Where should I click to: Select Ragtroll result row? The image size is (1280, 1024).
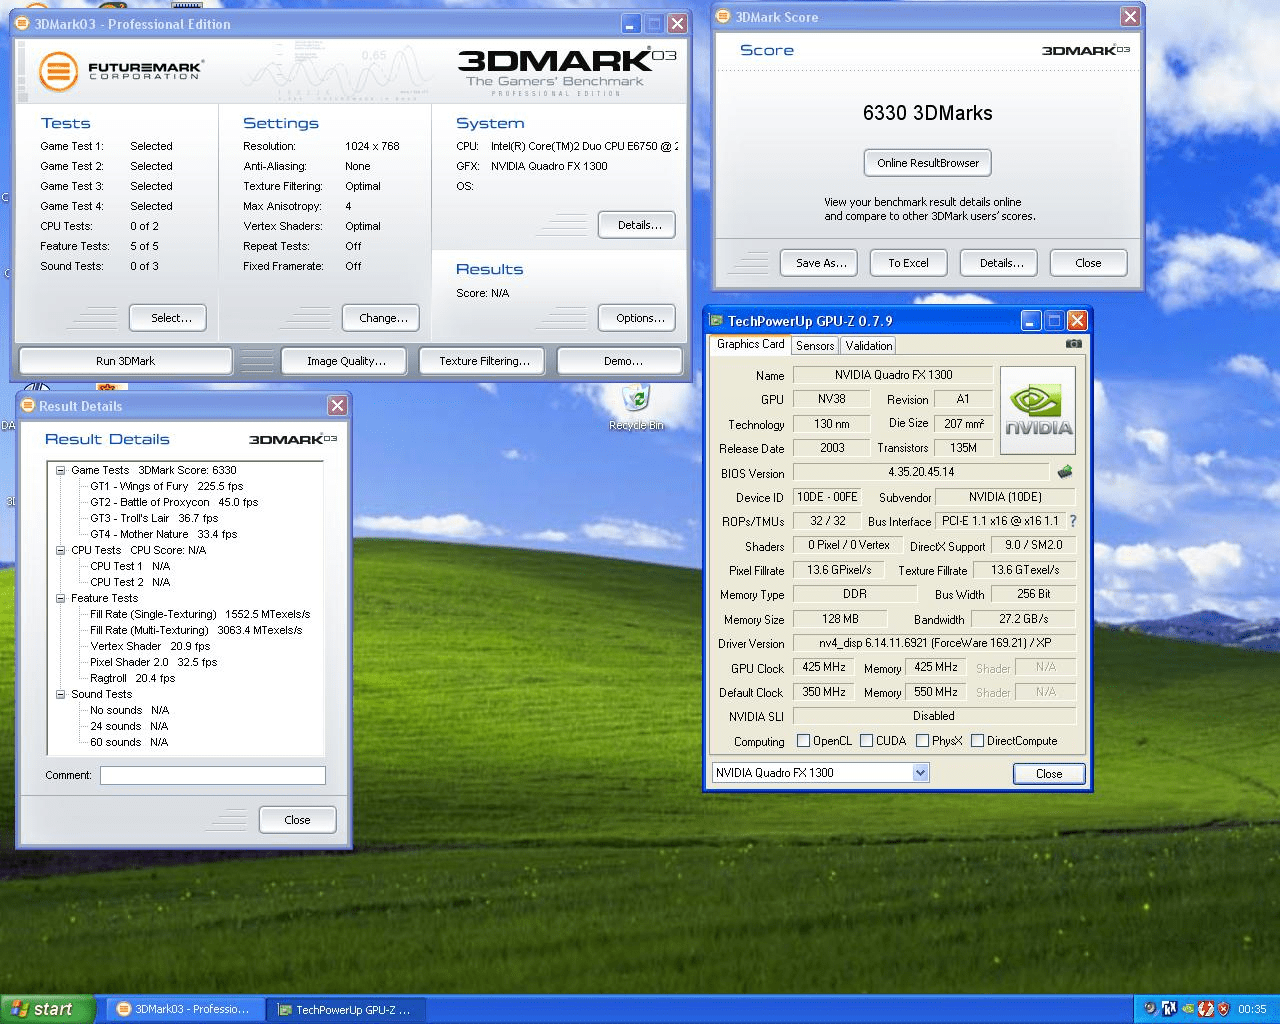tap(132, 678)
